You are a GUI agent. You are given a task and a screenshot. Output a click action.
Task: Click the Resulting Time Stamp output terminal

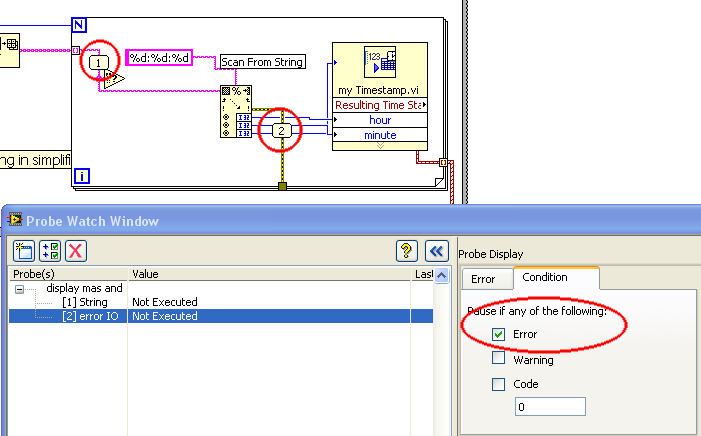pos(380,105)
